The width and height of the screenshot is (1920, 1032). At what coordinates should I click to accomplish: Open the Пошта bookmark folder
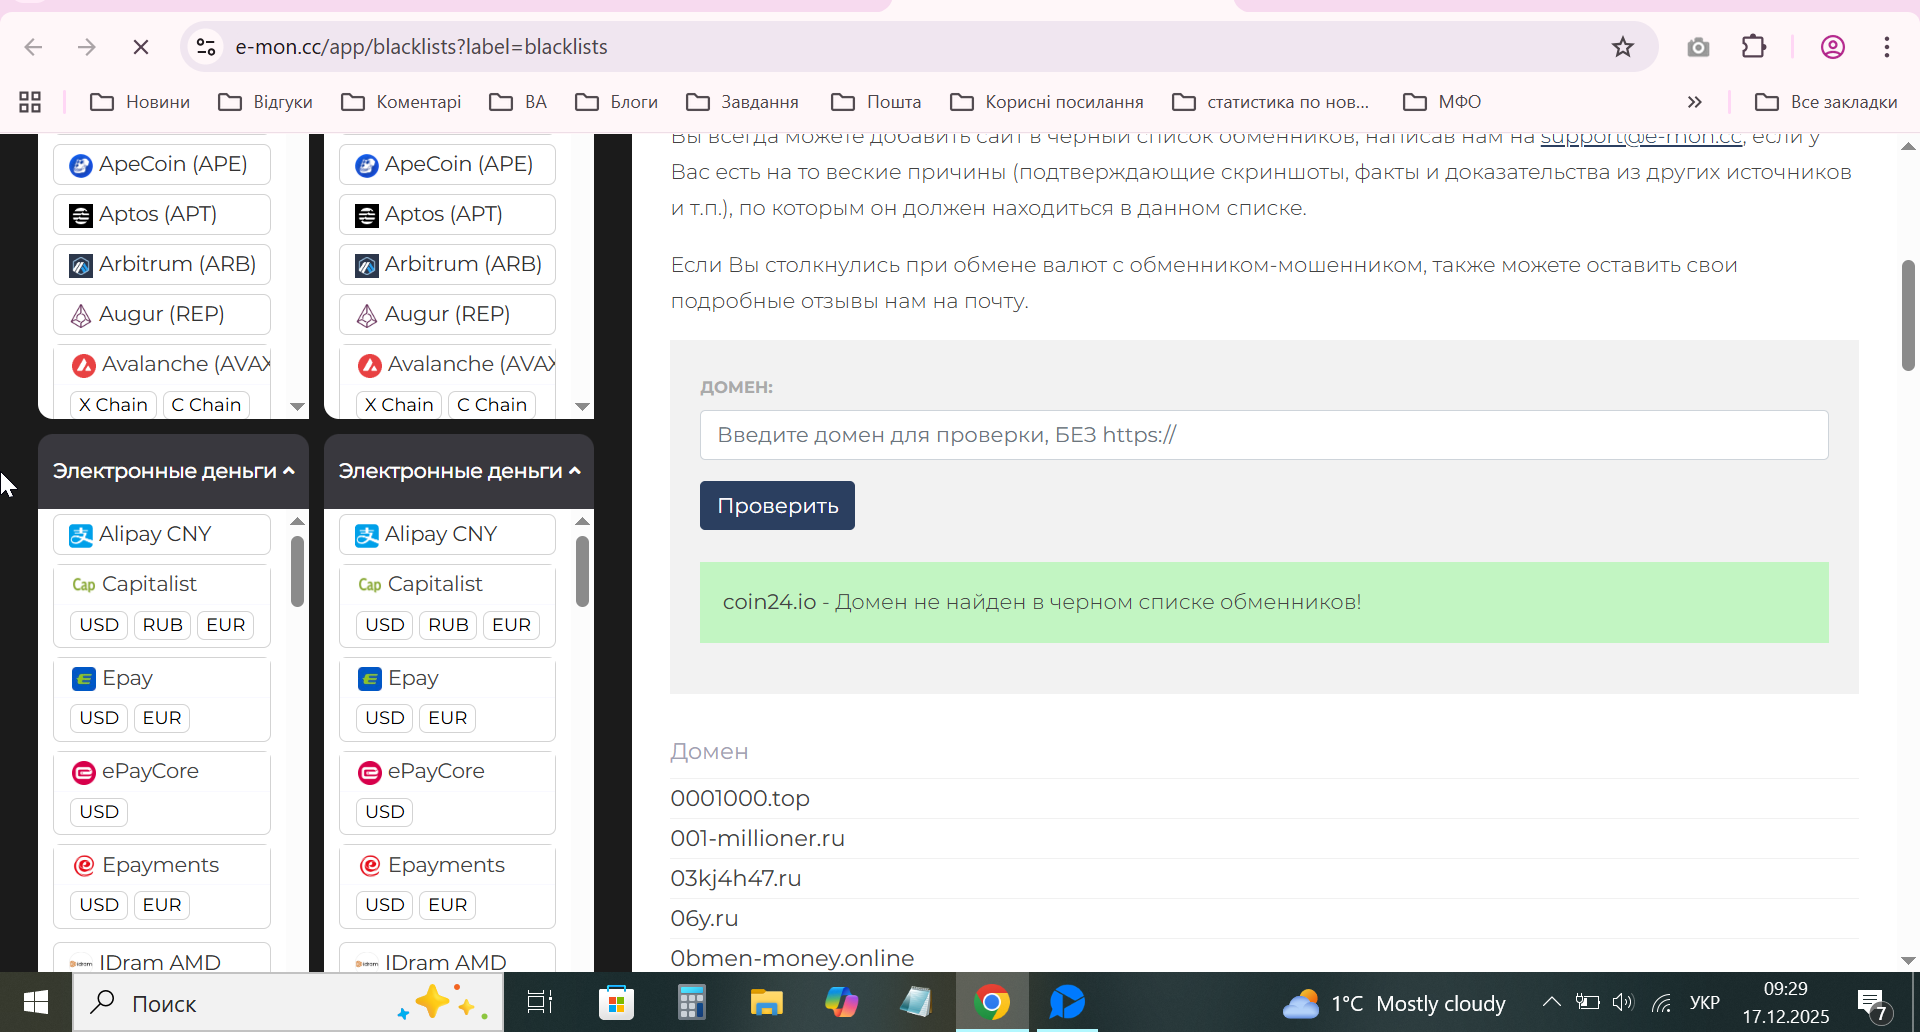tap(876, 102)
